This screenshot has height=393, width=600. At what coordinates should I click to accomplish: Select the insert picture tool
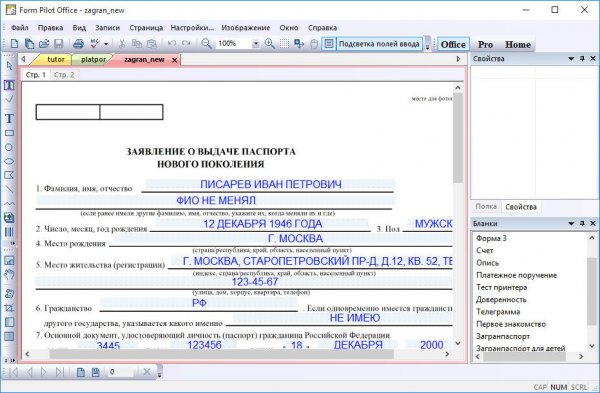(x=9, y=218)
